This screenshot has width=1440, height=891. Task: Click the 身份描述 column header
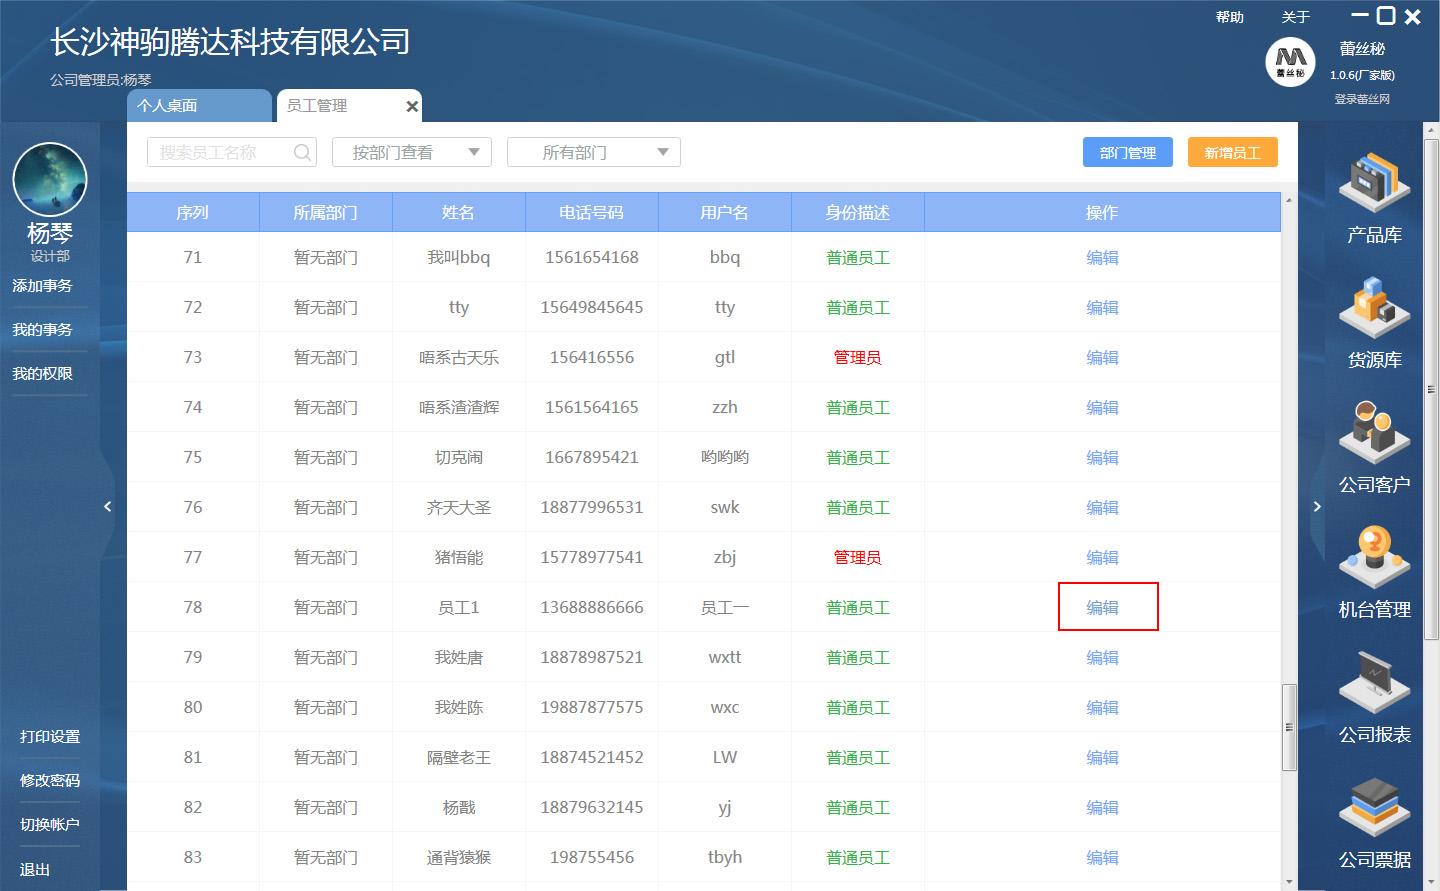858,212
